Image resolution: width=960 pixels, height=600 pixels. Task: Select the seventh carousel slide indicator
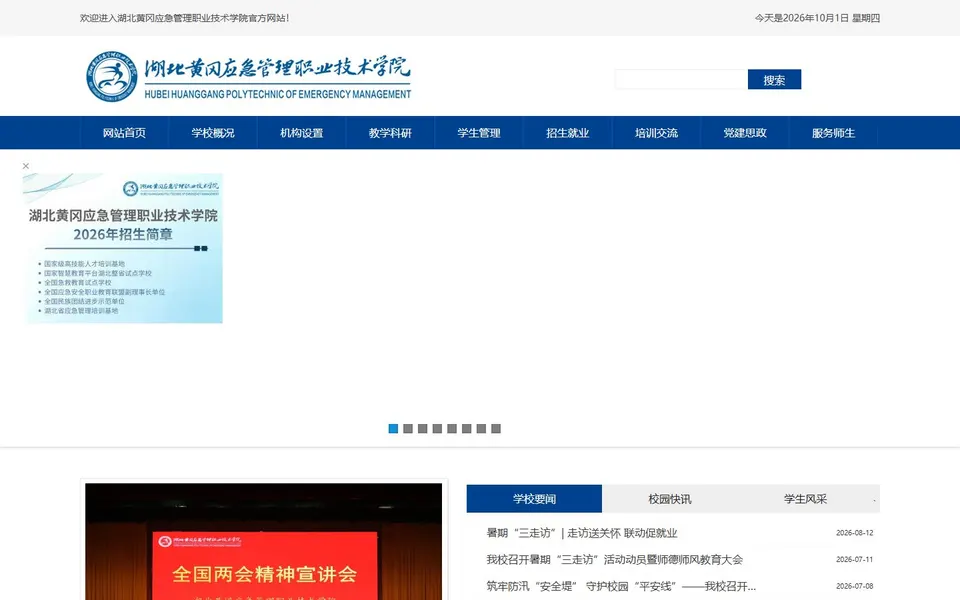coord(481,429)
